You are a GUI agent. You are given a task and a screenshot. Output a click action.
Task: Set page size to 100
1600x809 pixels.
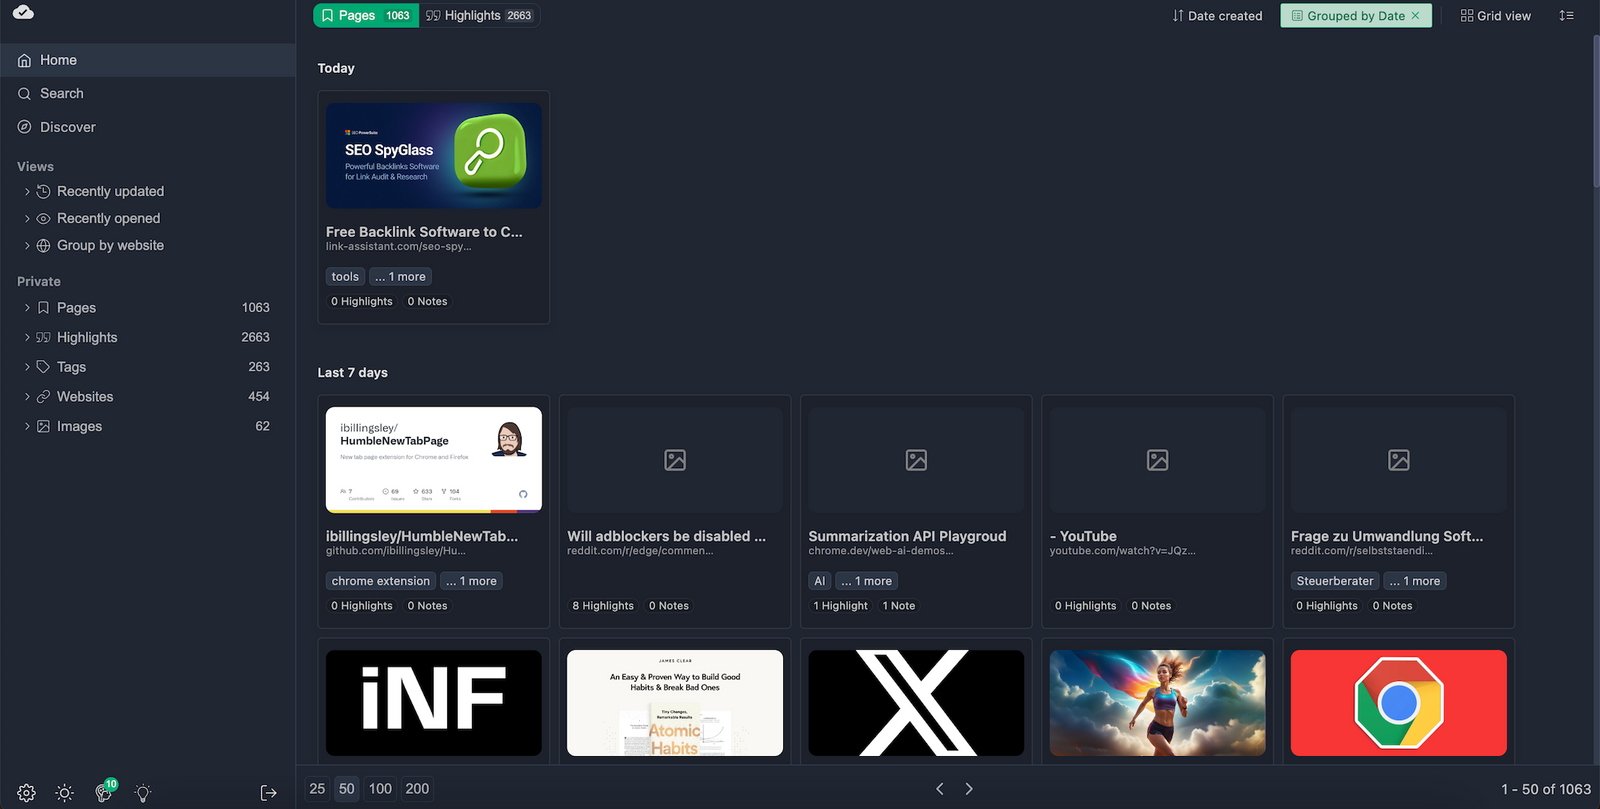tap(380, 789)
